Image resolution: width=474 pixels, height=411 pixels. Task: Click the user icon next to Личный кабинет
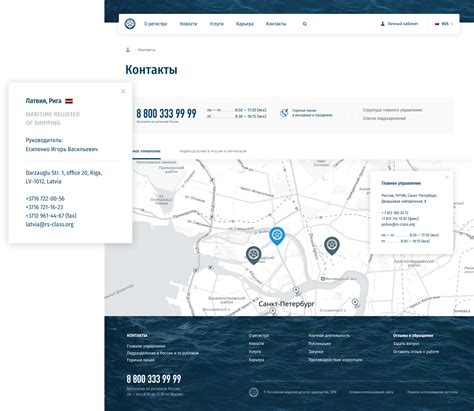click(383, 24)
